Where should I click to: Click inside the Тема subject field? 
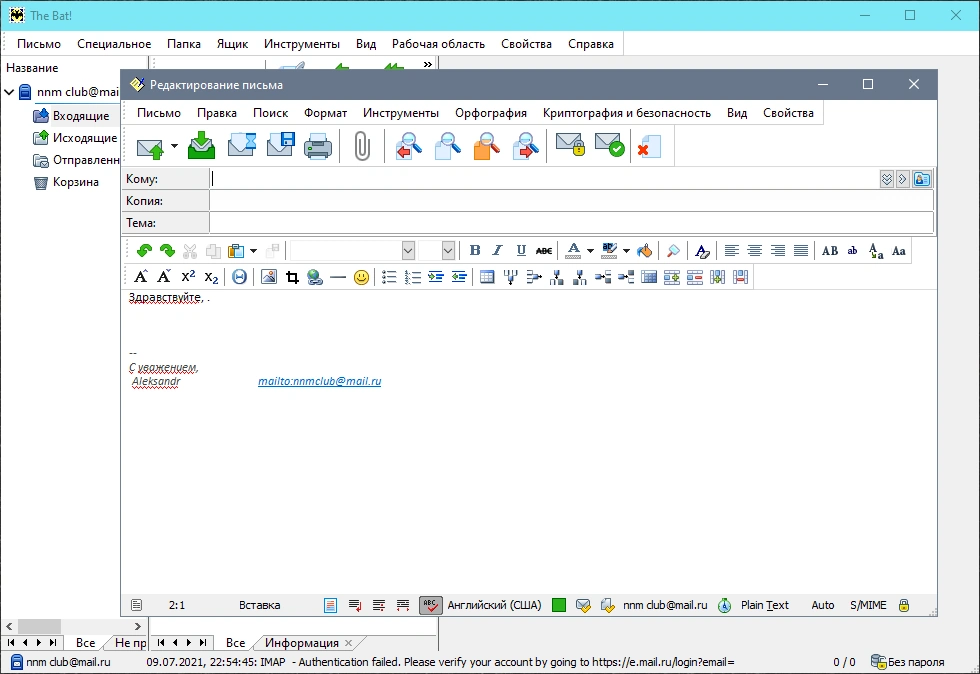(x=571, y=223)
